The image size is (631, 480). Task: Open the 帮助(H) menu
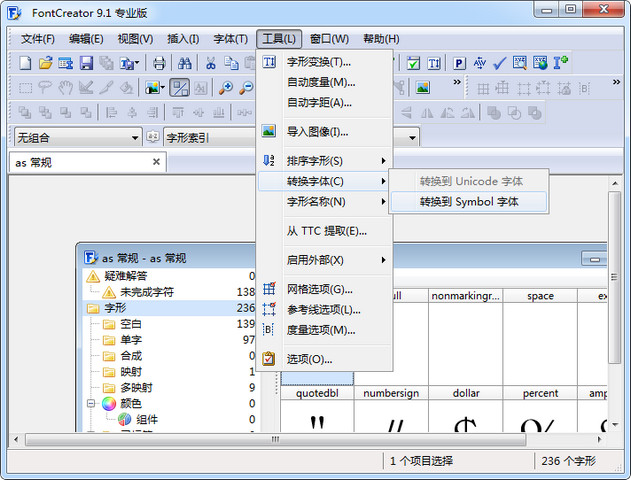pyautogui.click(x=381, y=39)
